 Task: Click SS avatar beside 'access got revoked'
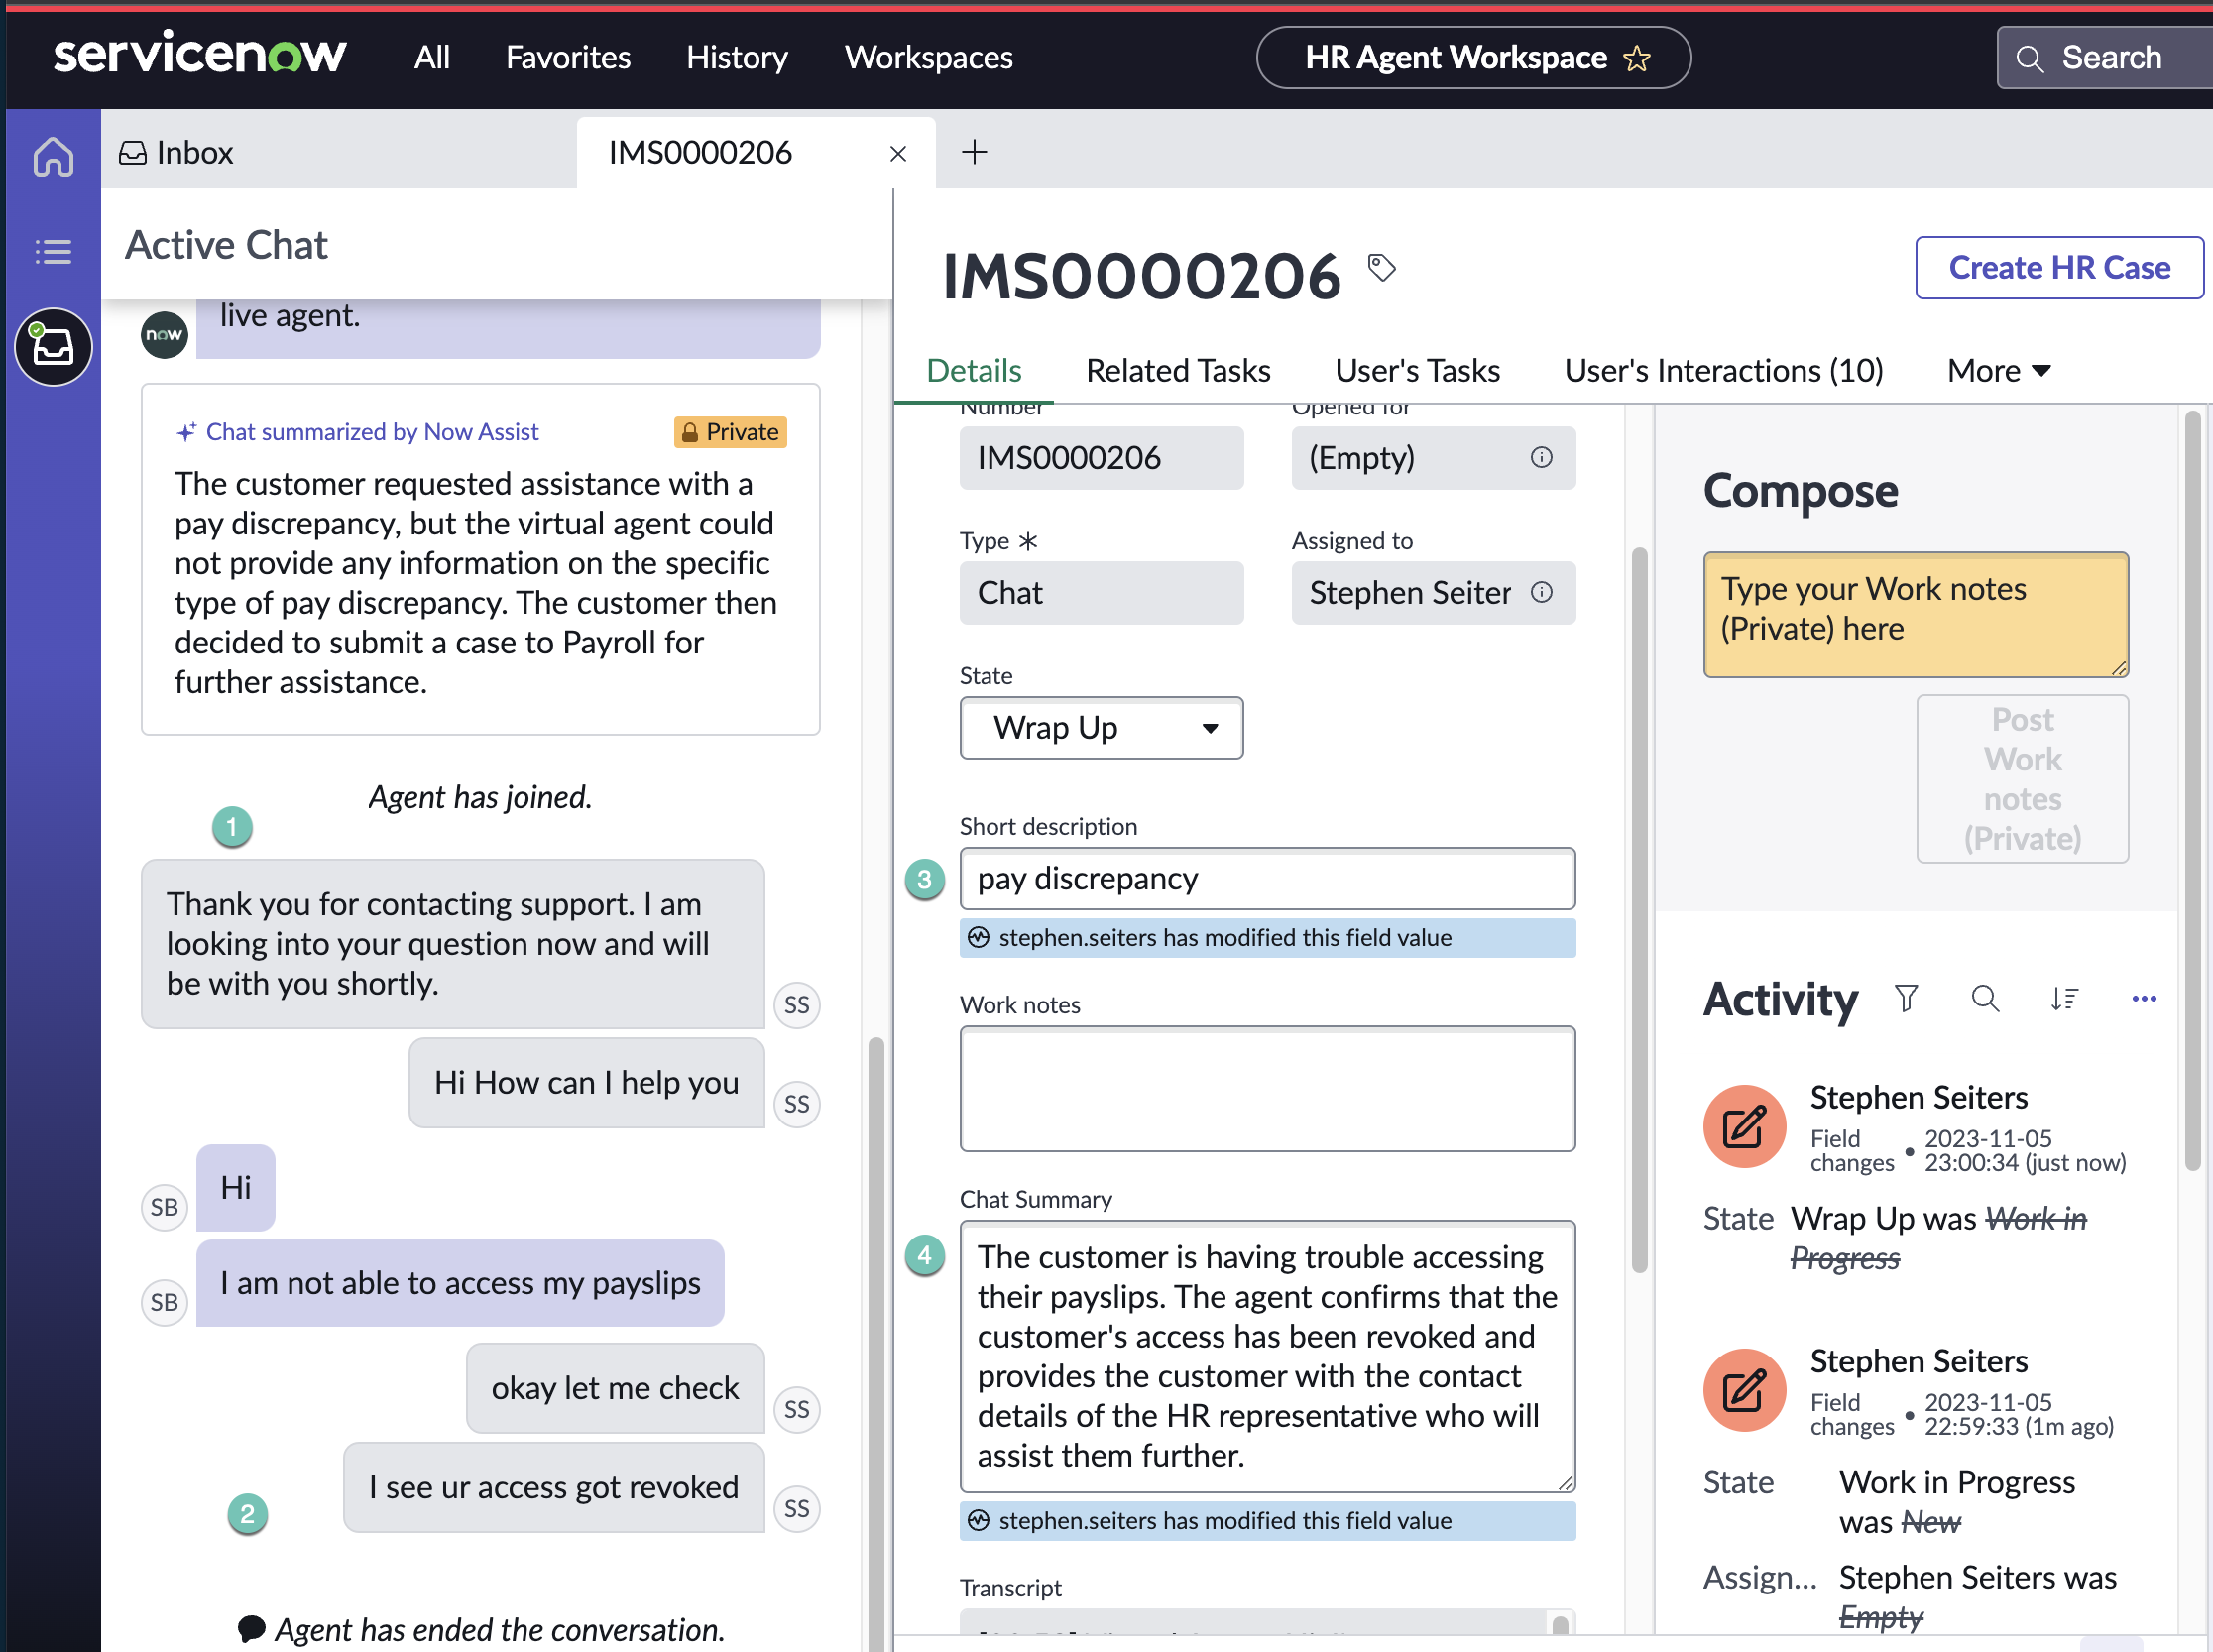click(x=796, y=1508)
